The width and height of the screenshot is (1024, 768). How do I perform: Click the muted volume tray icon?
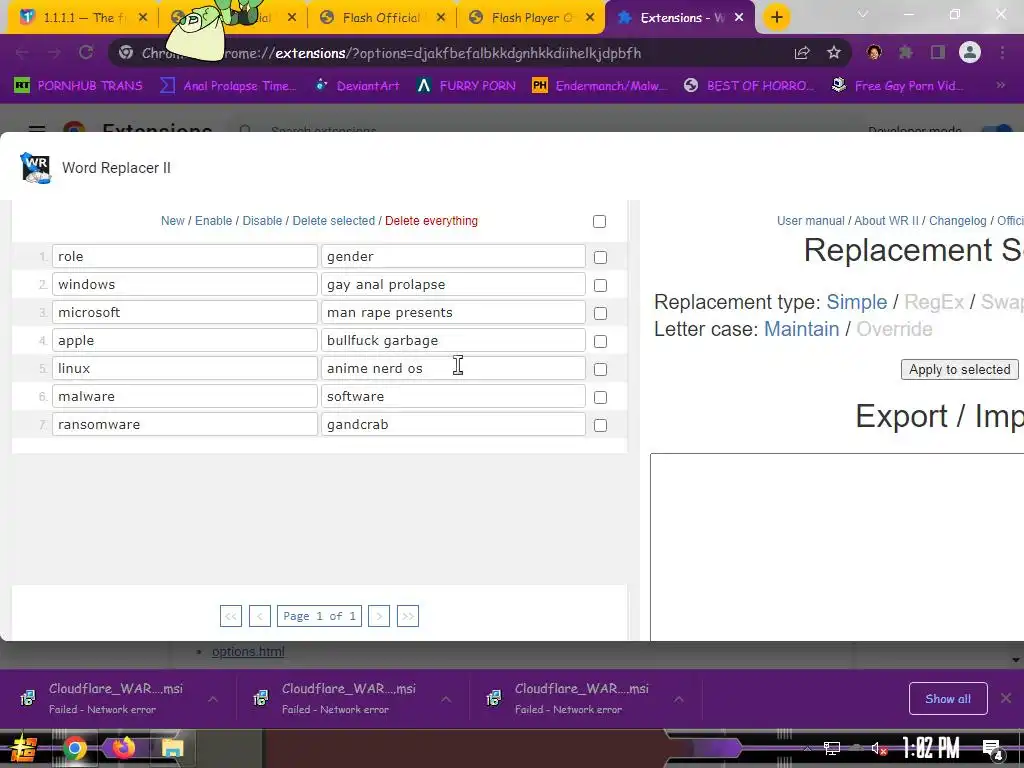tap(879, 749)
